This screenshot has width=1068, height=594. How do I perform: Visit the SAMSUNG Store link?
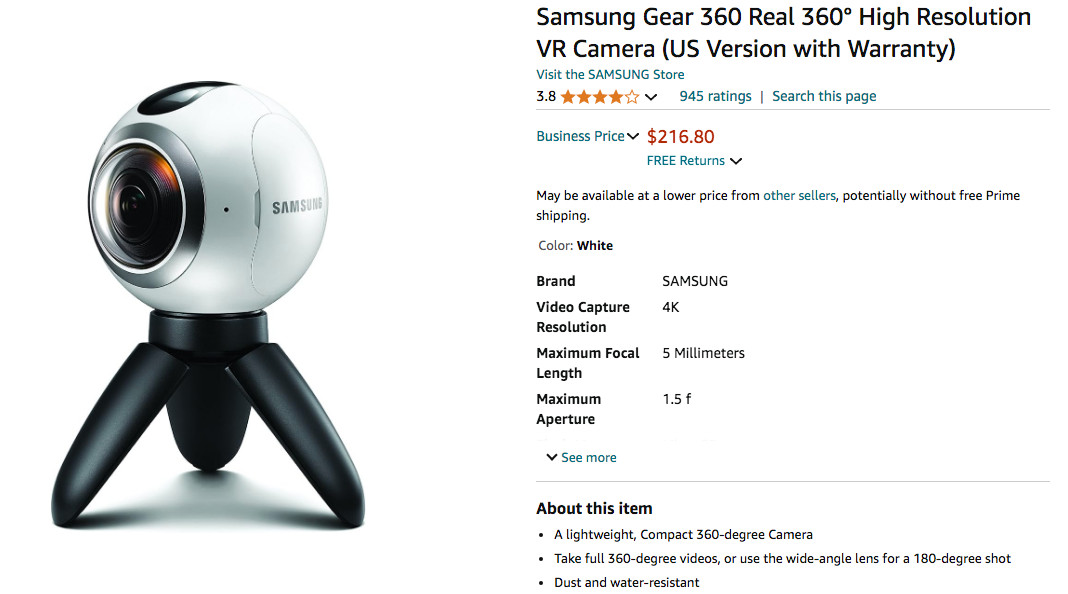(610, 74)
